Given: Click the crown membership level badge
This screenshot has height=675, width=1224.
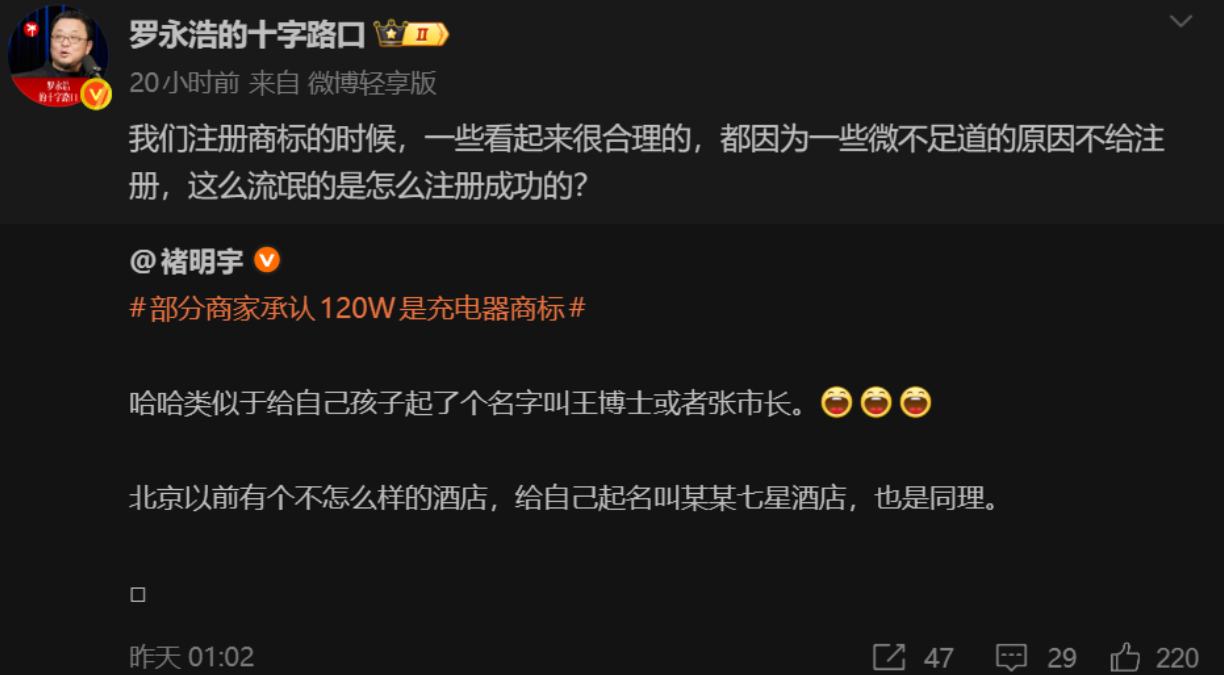Looking at the screenshot, I should pos(411,34).
